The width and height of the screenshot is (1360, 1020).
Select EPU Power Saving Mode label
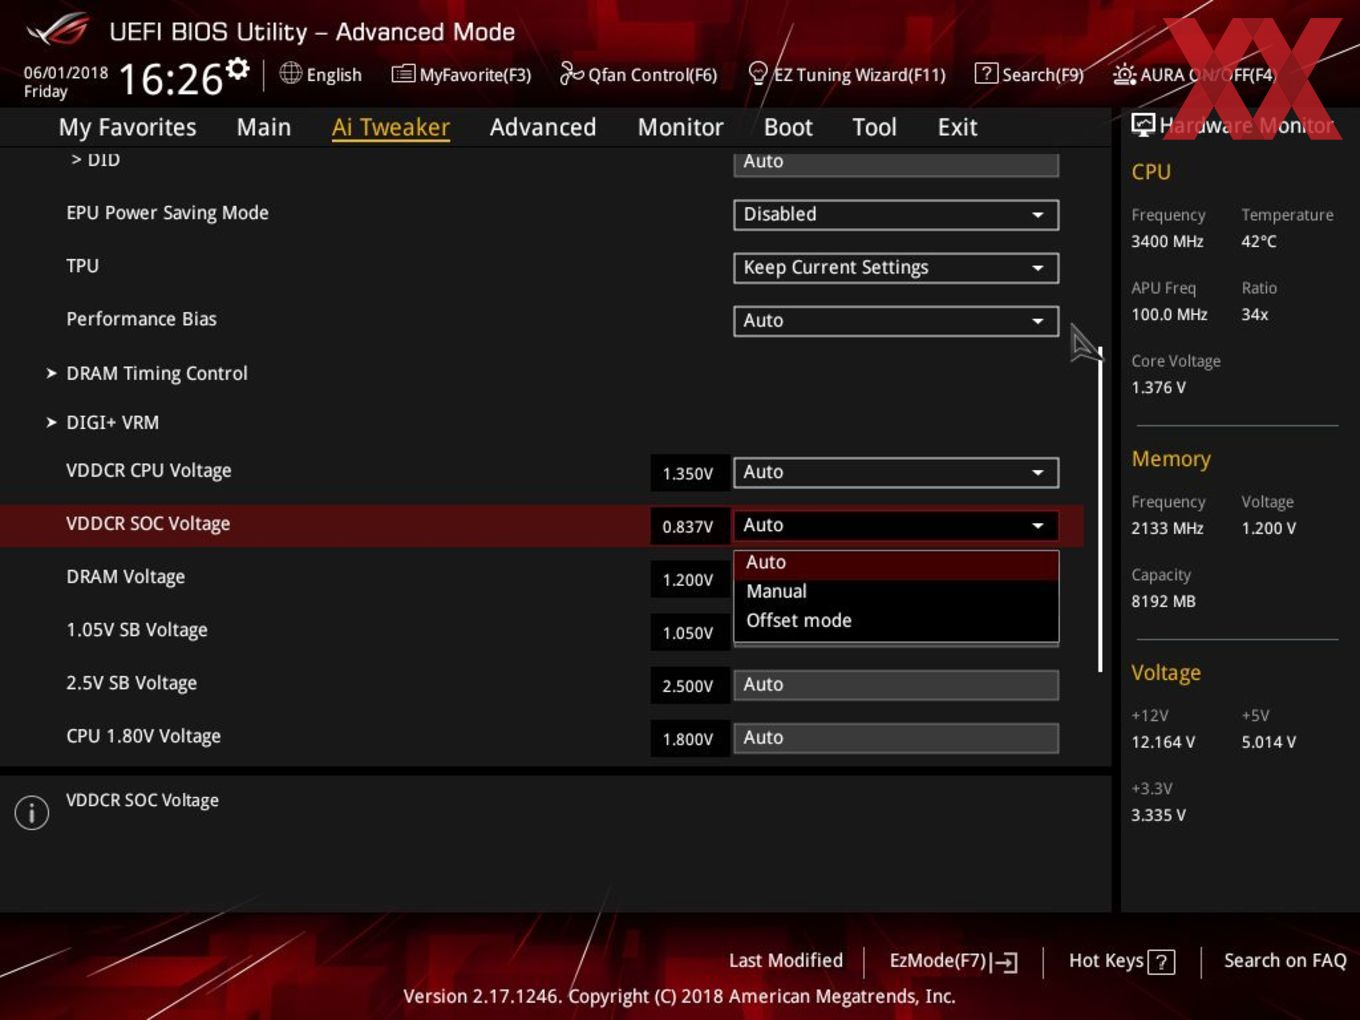(x=167, y=213)
